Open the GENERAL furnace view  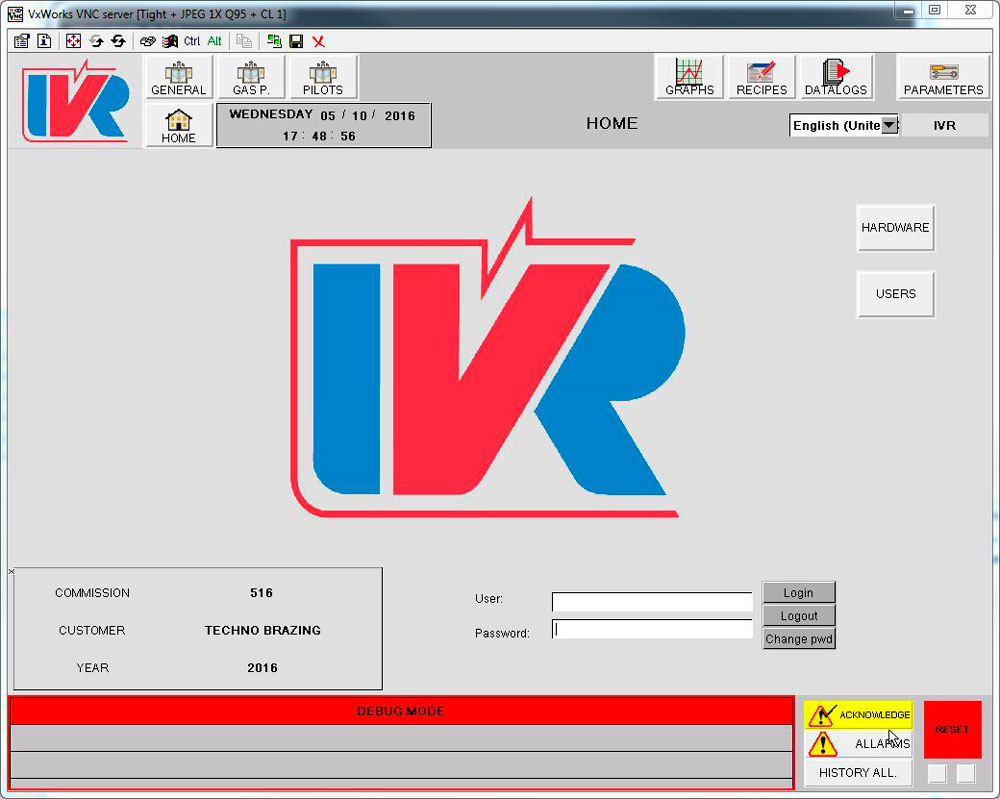tap(179, 78)
